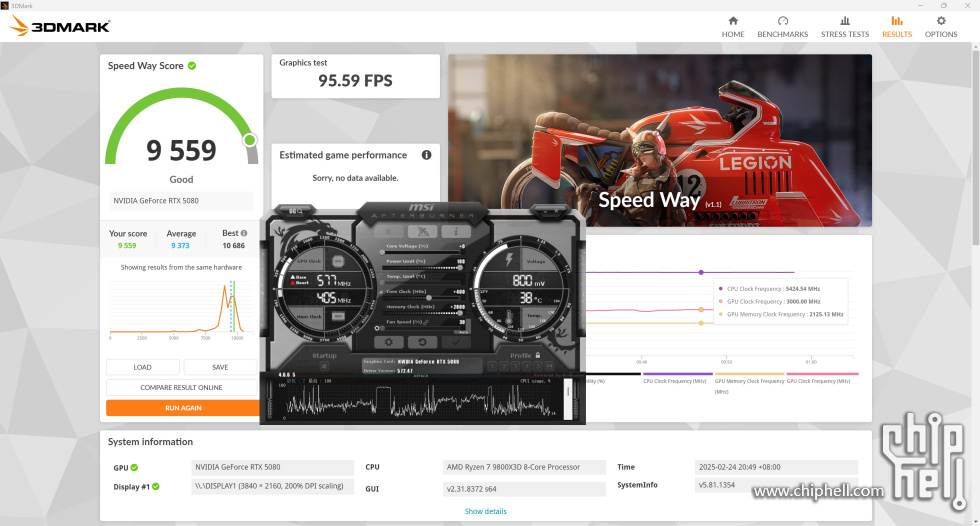Image resolution: width=980 pixels, height=526 pixels.
Task: Click the GPU chip icon on clock gauge
Action: click(338, 261)
